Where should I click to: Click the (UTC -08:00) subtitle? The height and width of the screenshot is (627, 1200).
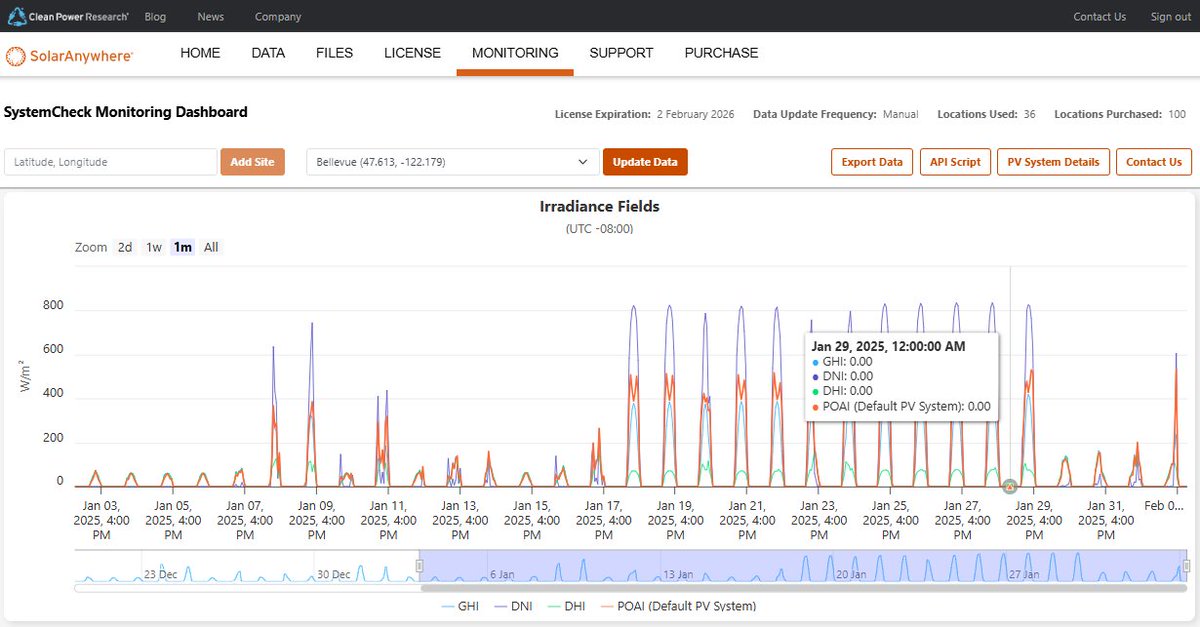coord(600,229)
